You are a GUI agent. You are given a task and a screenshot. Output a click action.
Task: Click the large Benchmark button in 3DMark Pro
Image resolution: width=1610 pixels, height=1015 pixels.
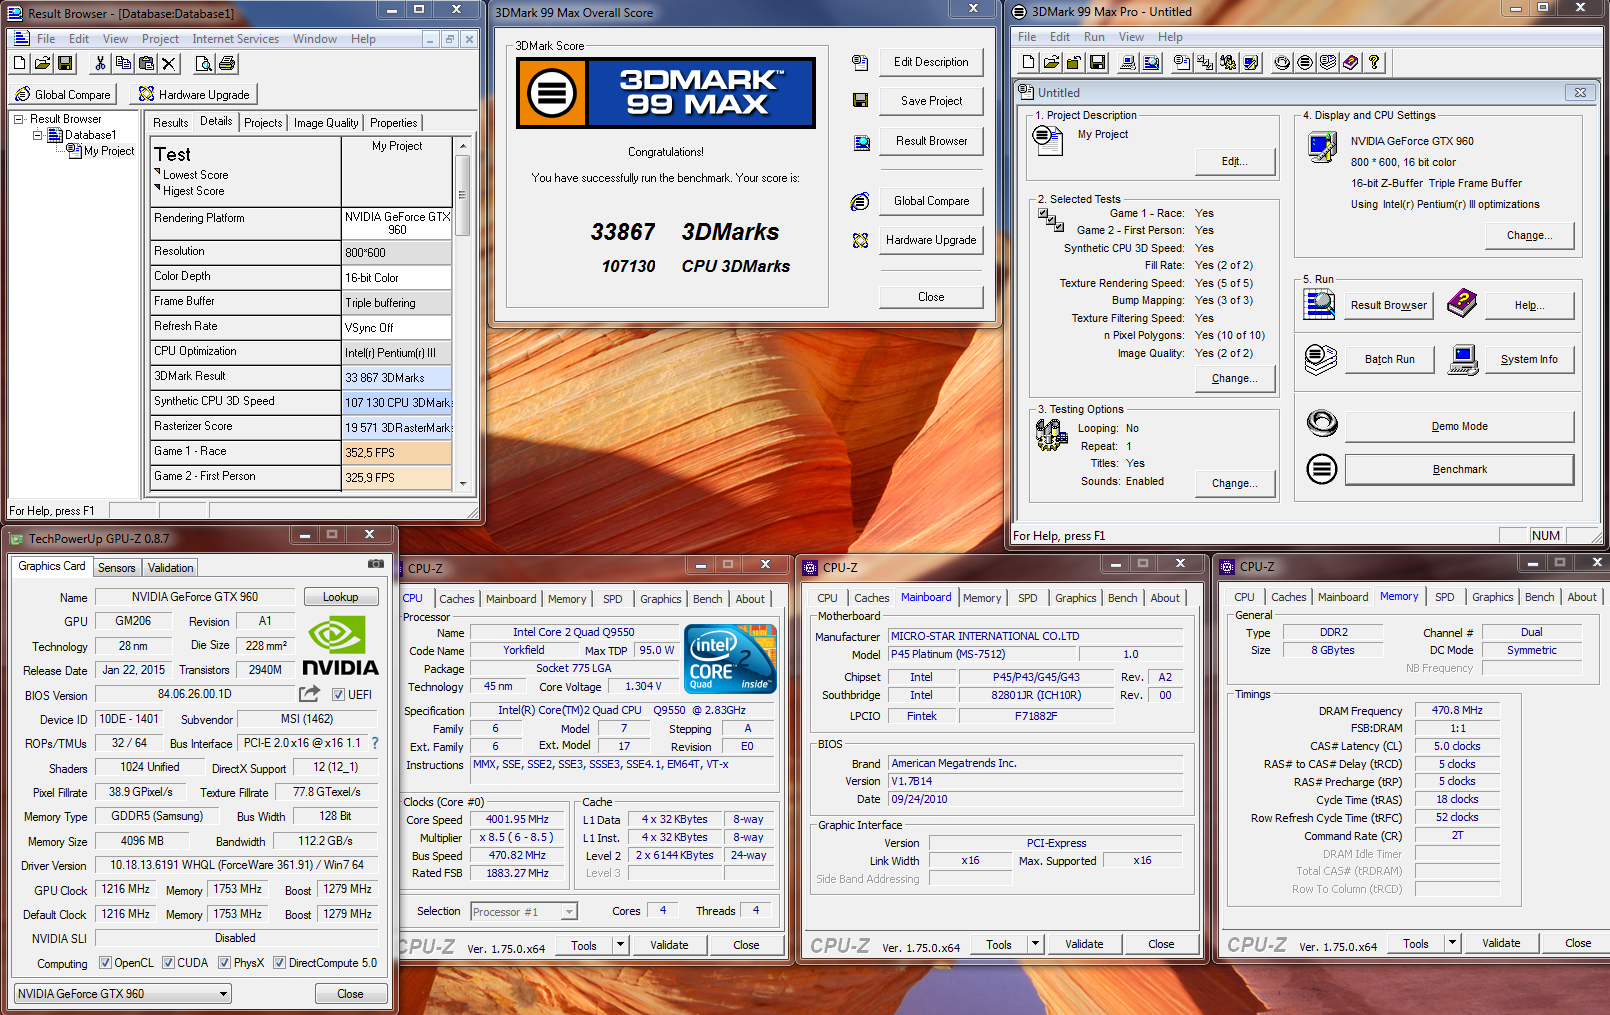(1459, 469)
